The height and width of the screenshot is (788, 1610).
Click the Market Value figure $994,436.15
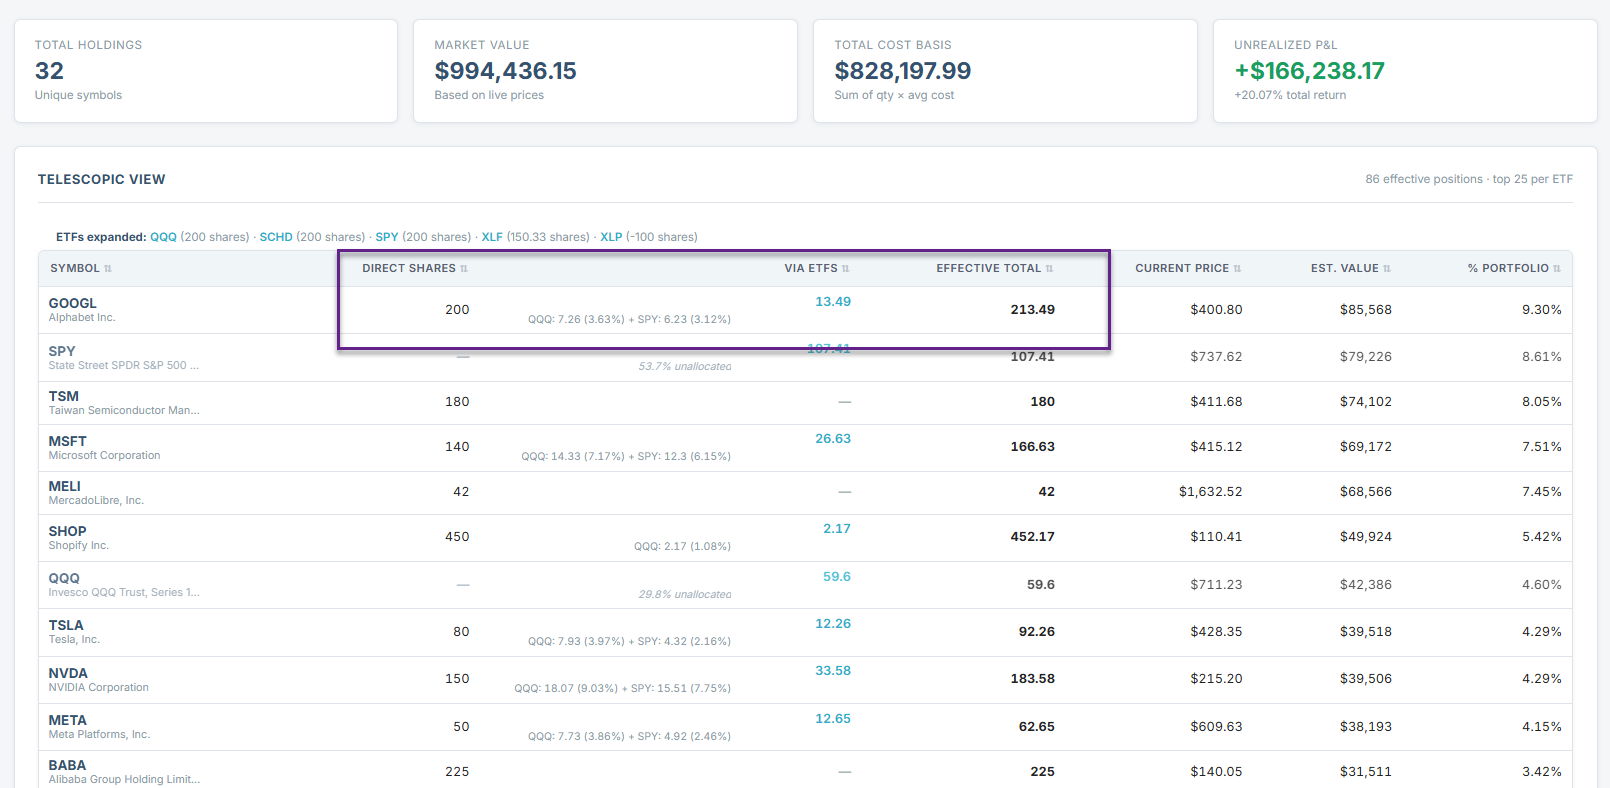pyautogui.click(x=505, y=71)
